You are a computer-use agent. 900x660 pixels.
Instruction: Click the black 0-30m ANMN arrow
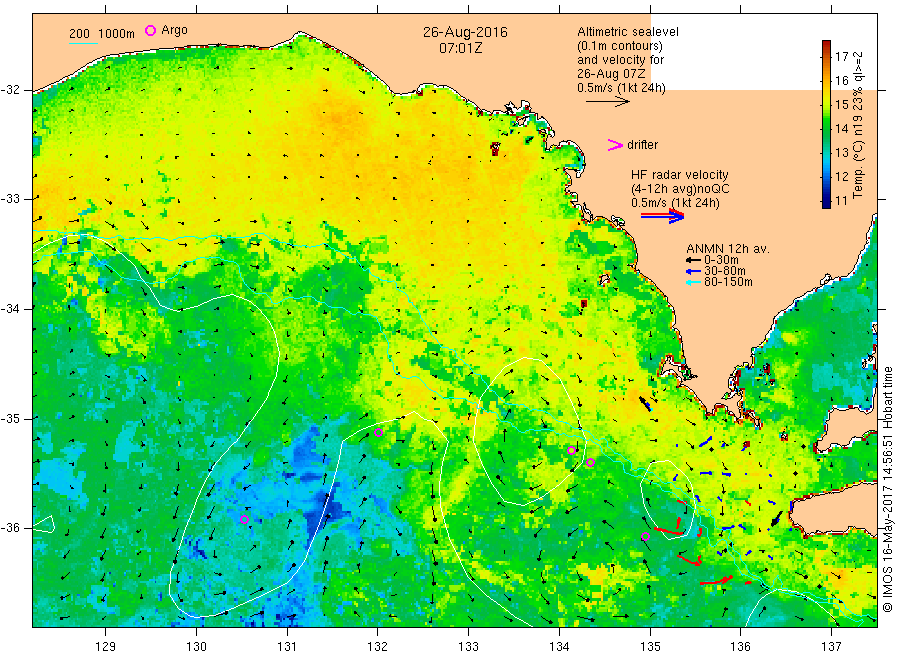coord(693,260)
